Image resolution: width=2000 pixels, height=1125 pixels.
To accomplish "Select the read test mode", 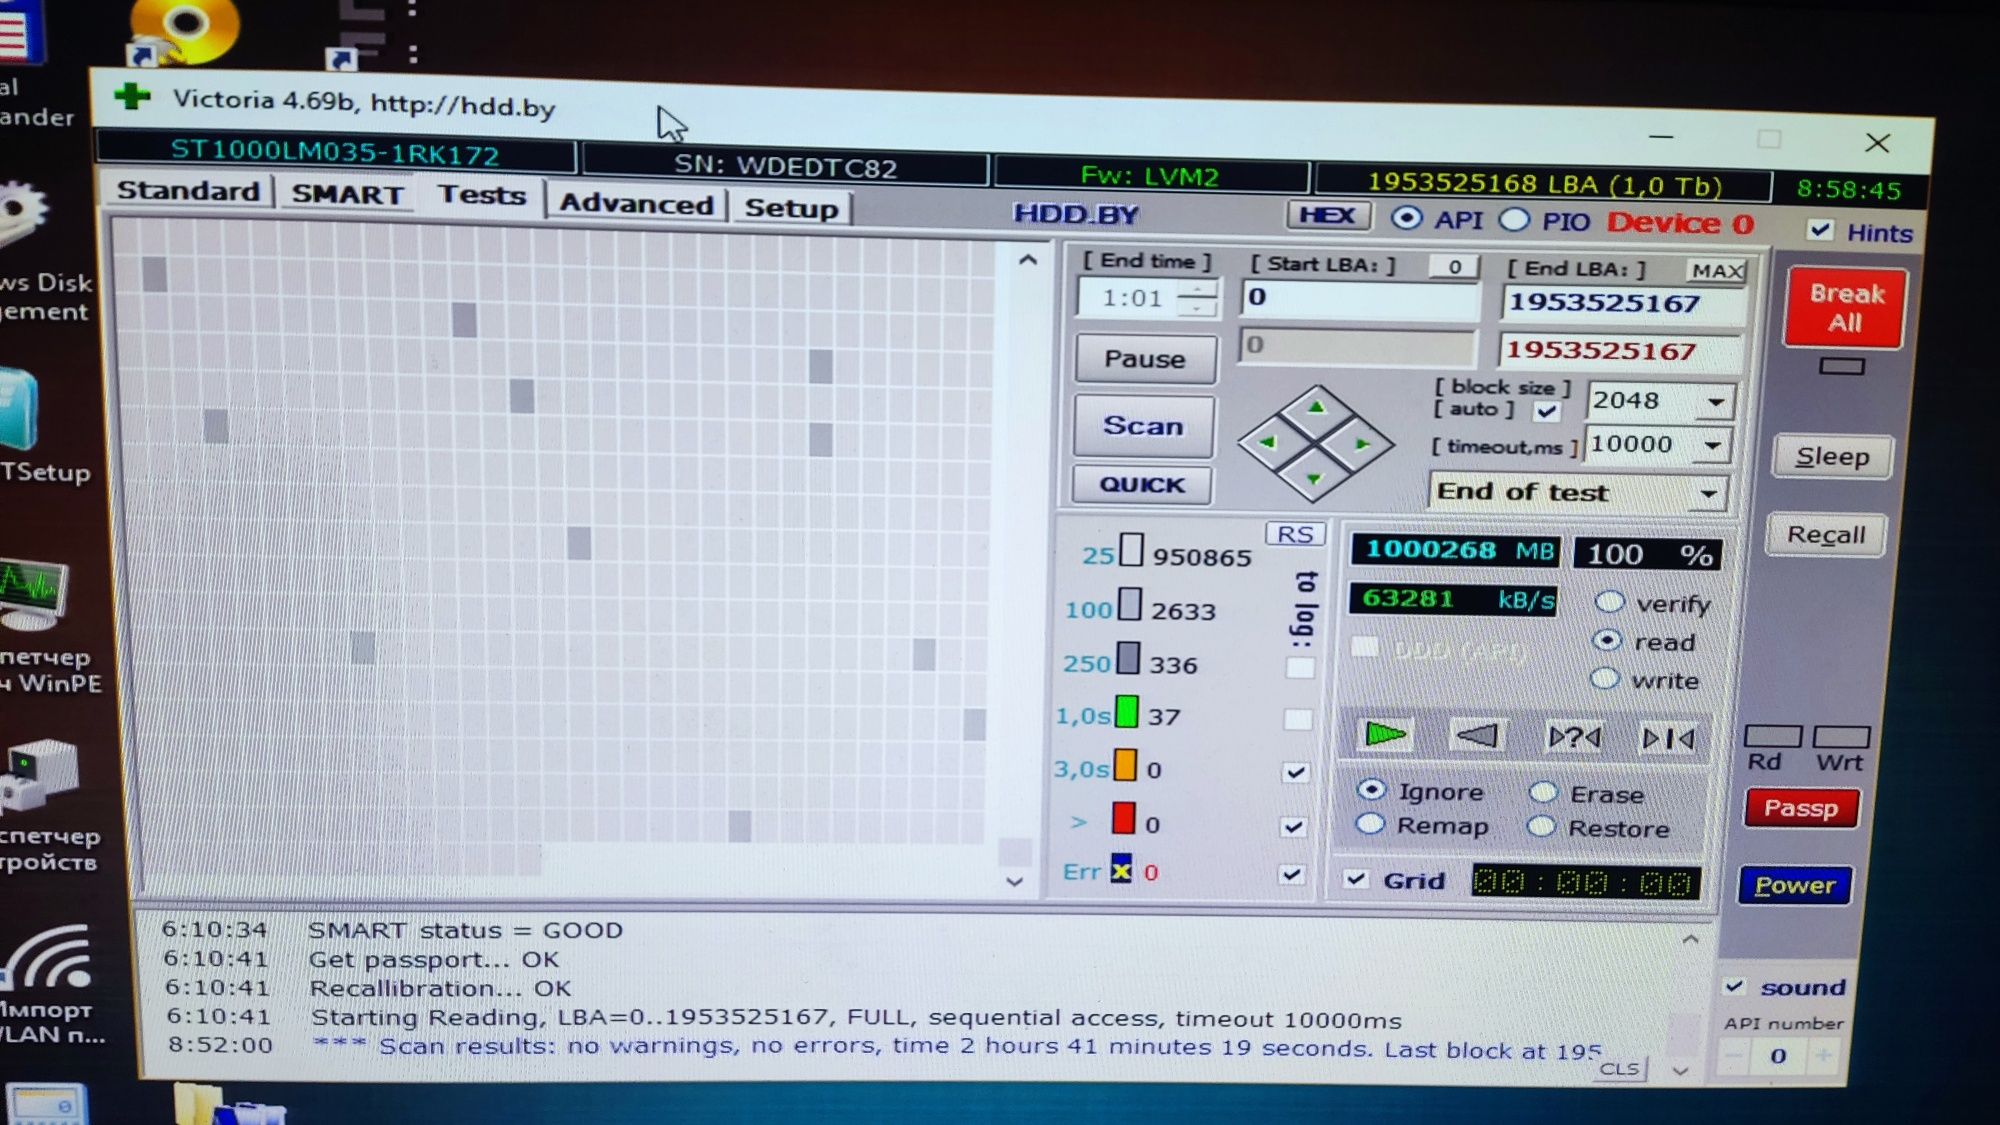I will pos(1607,640).
